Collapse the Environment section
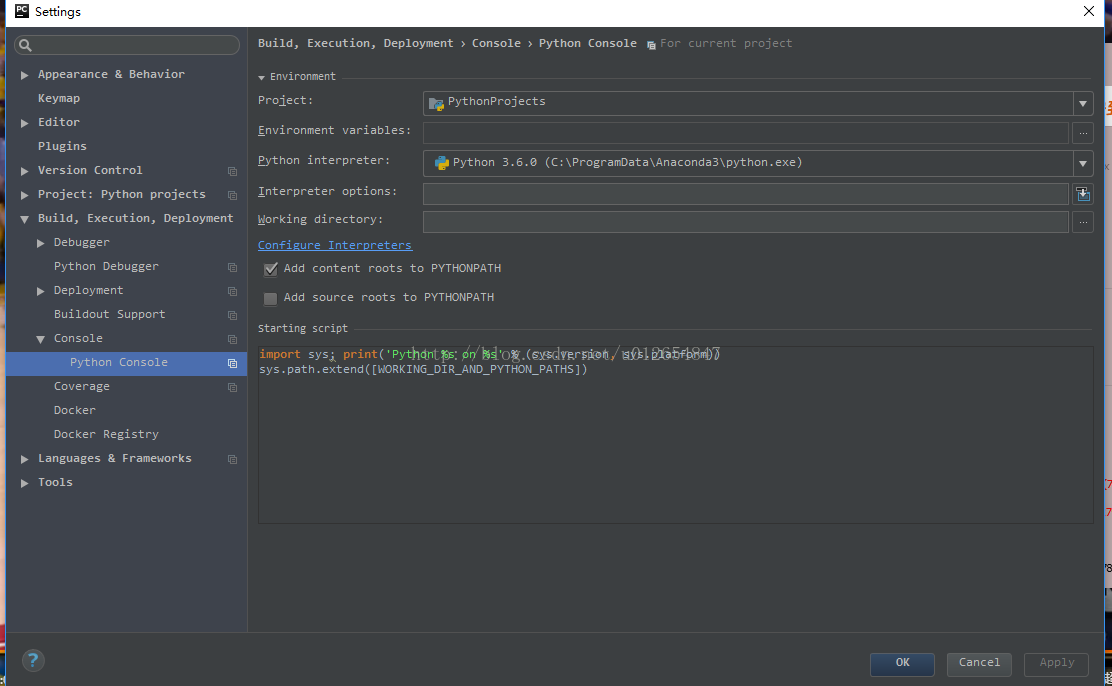The height and width of the screenshot is (686, 1112). (x=262, y=77)
